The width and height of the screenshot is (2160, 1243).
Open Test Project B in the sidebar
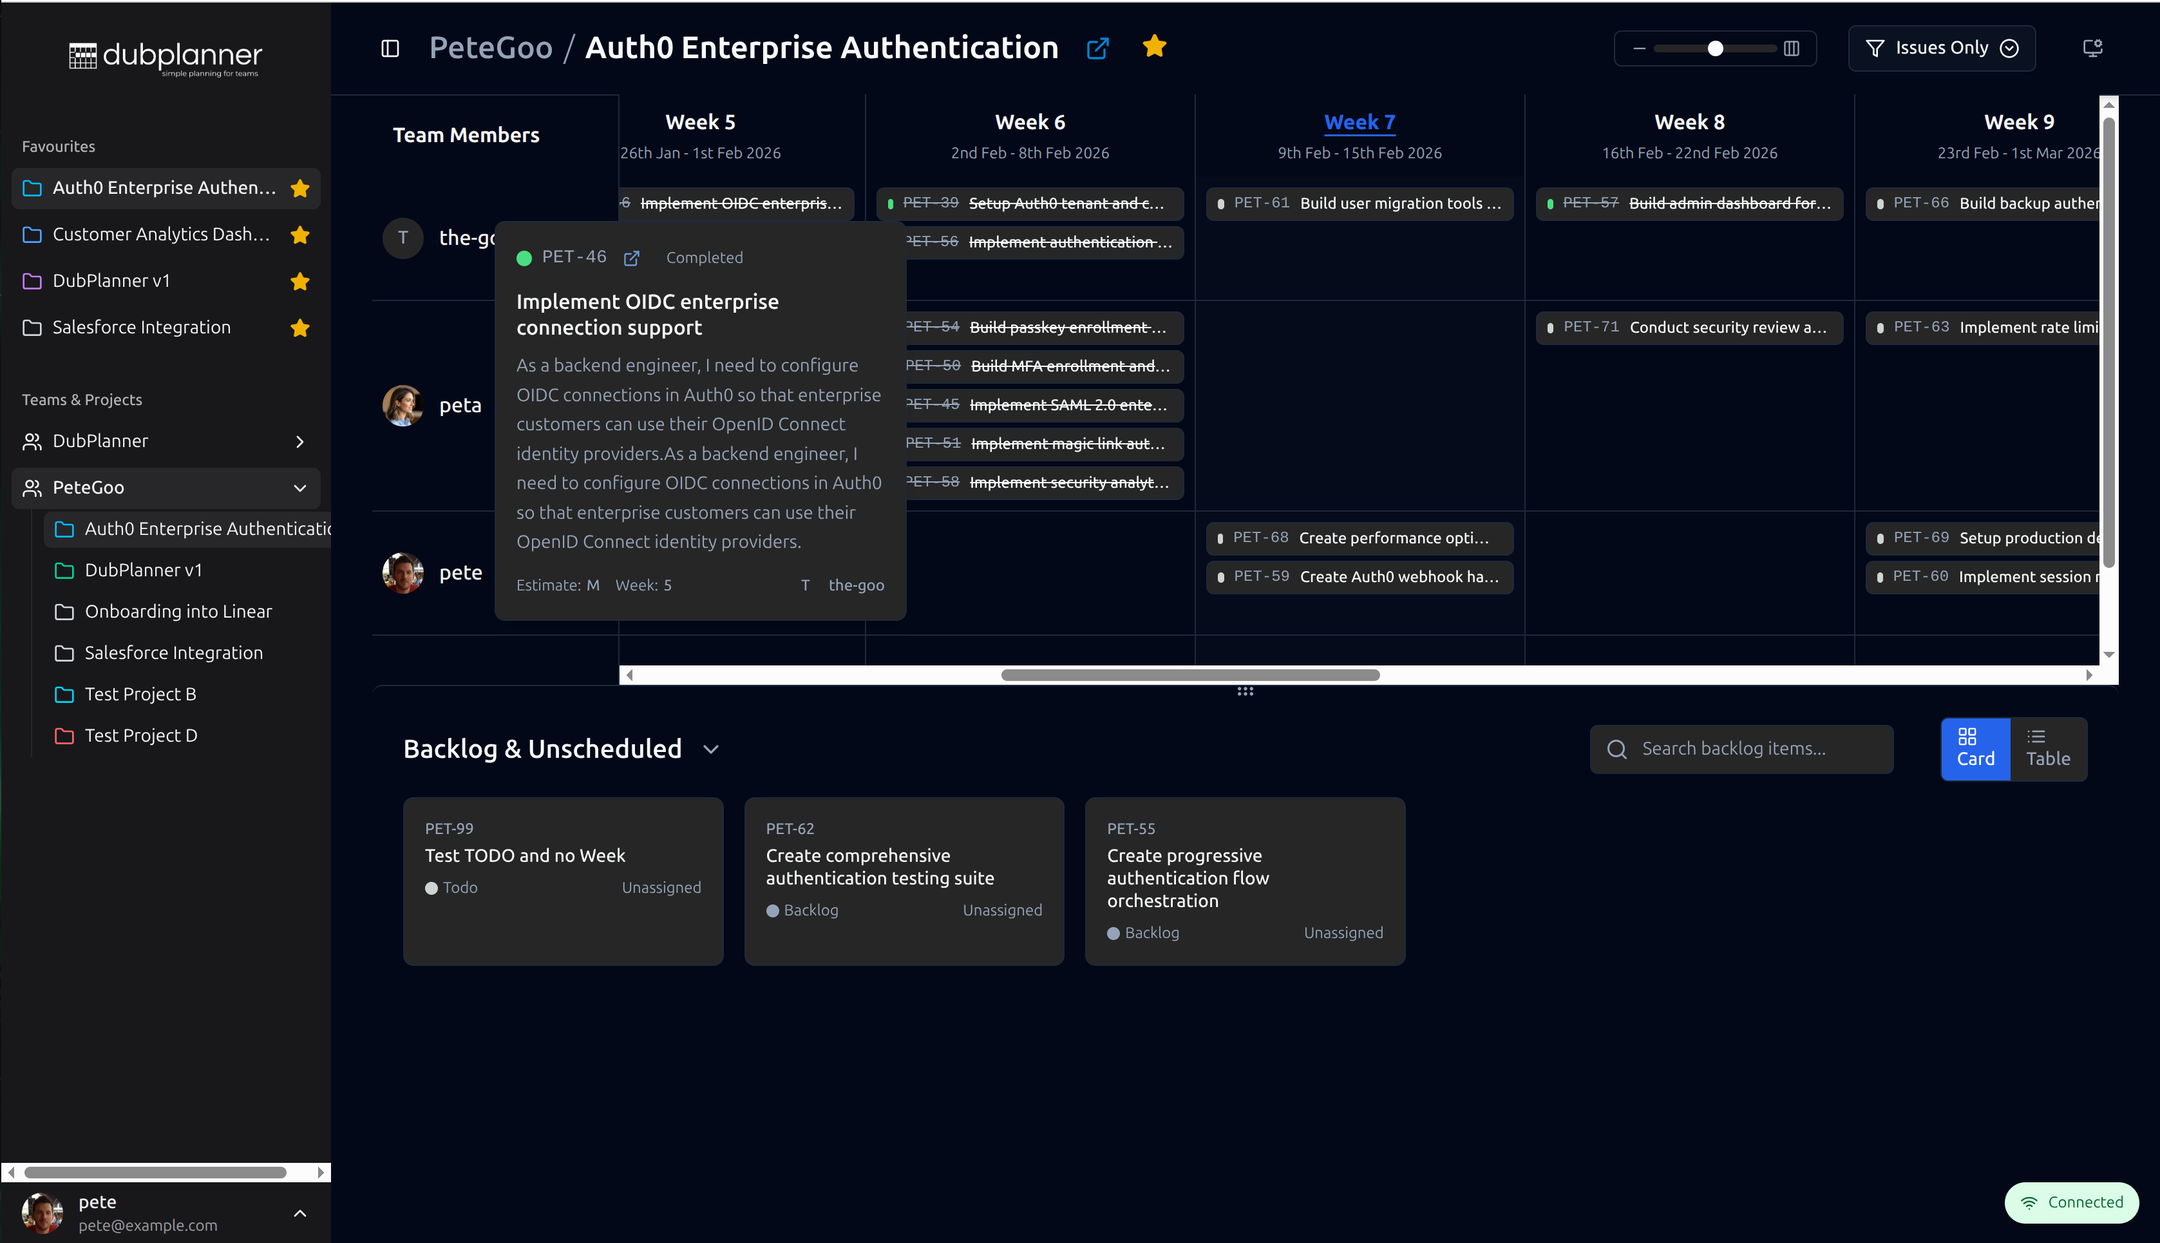coord(140,694)
